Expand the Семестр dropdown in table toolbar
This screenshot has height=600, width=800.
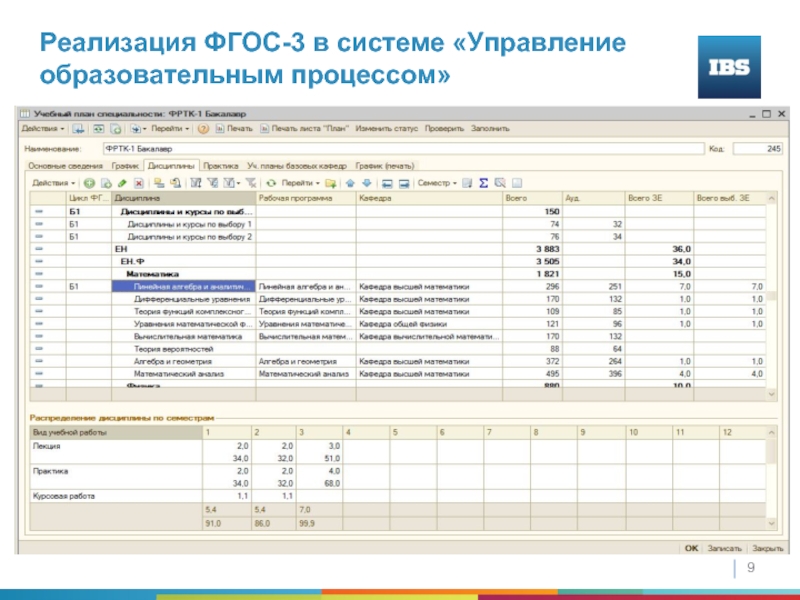pyautogui.click(x=436, y=184)
